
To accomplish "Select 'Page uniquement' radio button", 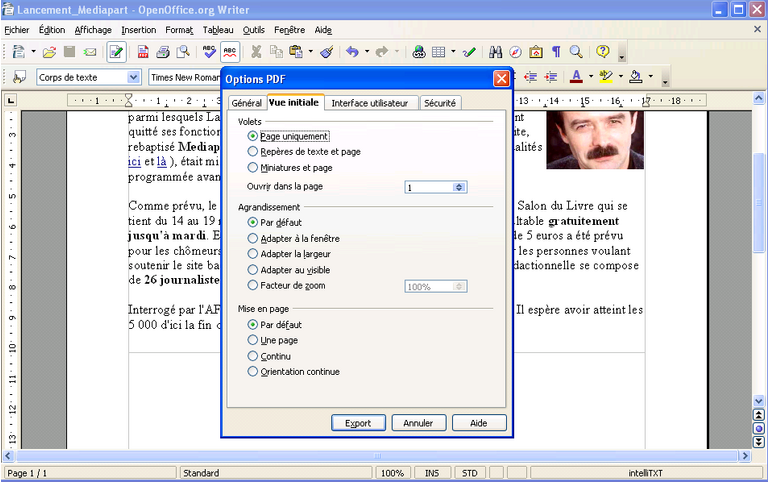I will (252, 136).
